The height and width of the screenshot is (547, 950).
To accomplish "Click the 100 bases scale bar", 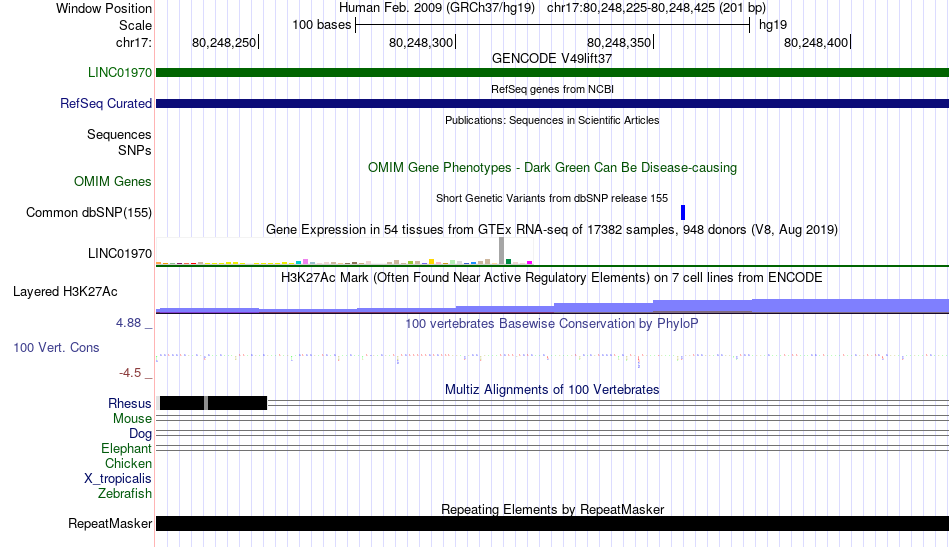I will coord(552,25).
